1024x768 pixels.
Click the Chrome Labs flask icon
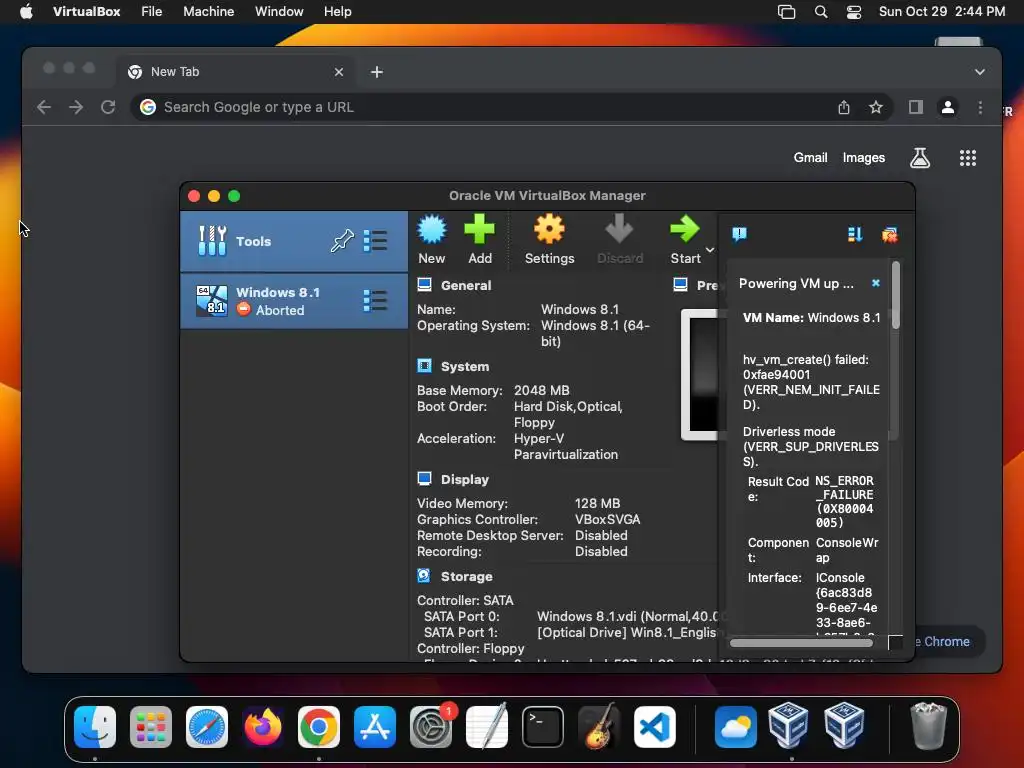pos(920,157)
